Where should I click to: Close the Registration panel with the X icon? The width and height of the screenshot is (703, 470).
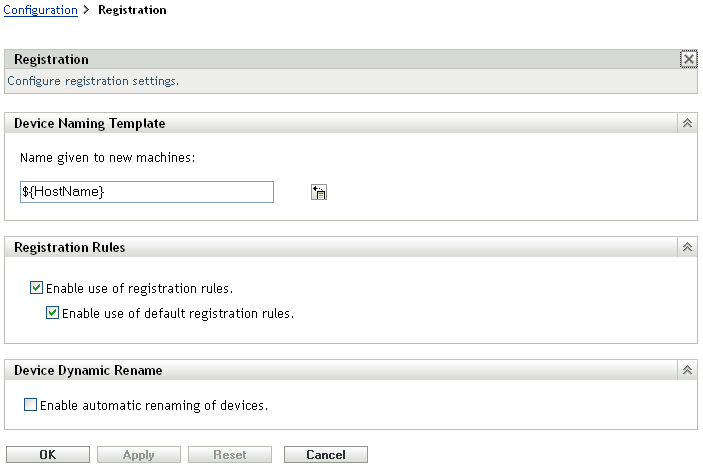click(x=688, y=60)
